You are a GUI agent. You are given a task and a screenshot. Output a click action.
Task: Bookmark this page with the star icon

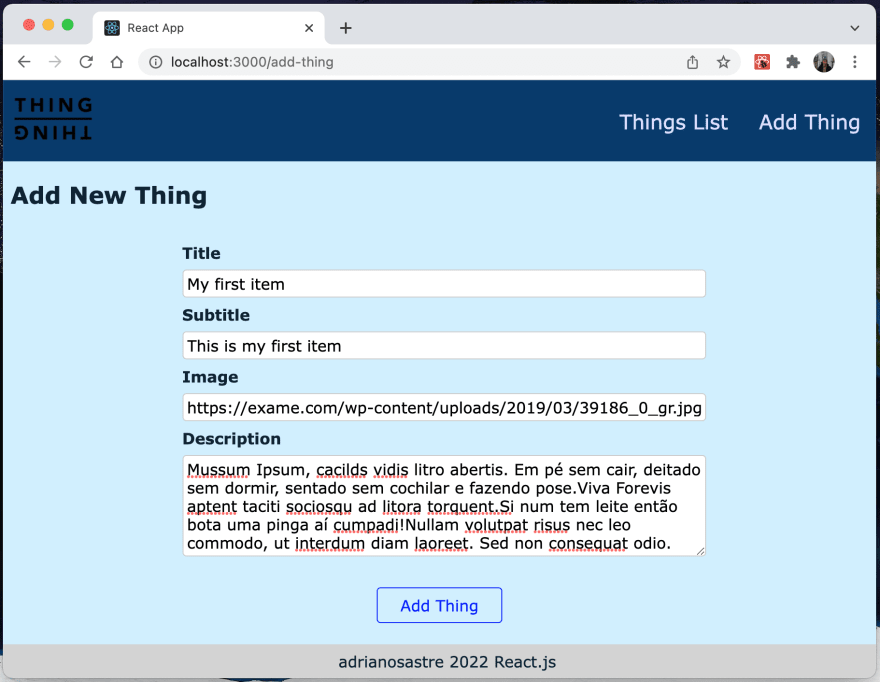pyautogui.click(x=723, y=62)
